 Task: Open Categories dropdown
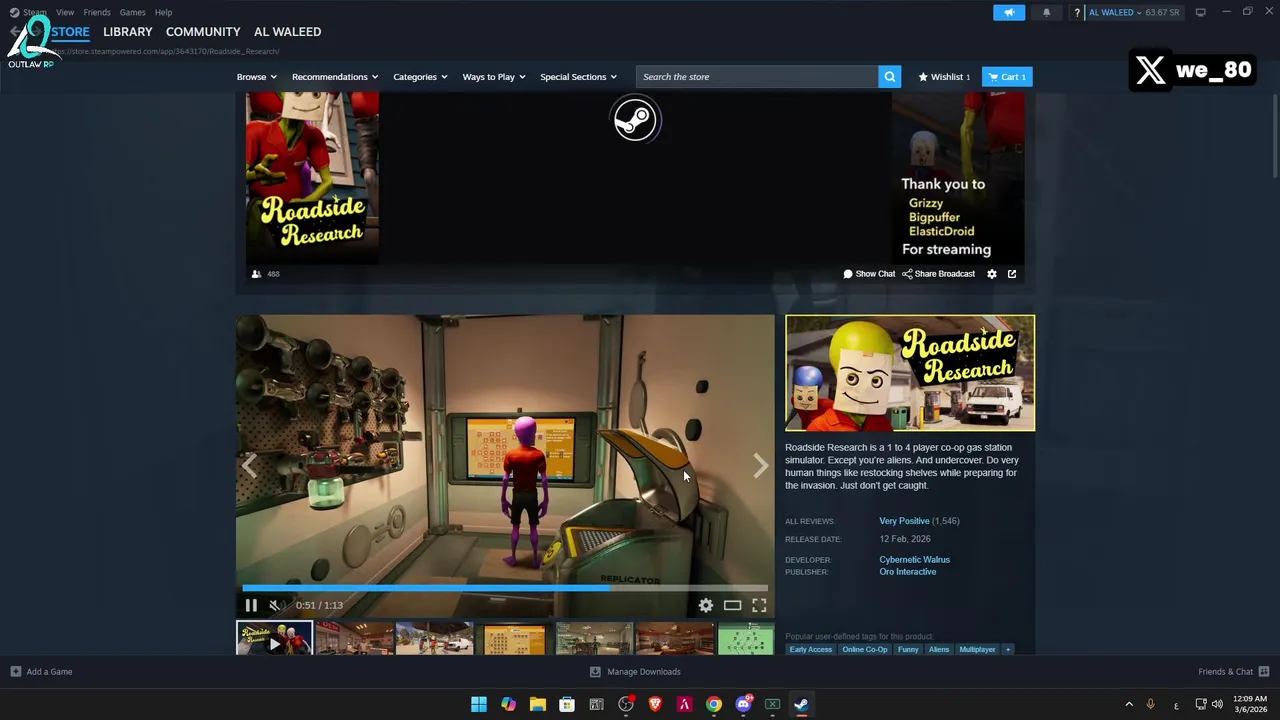coord(420,77)
